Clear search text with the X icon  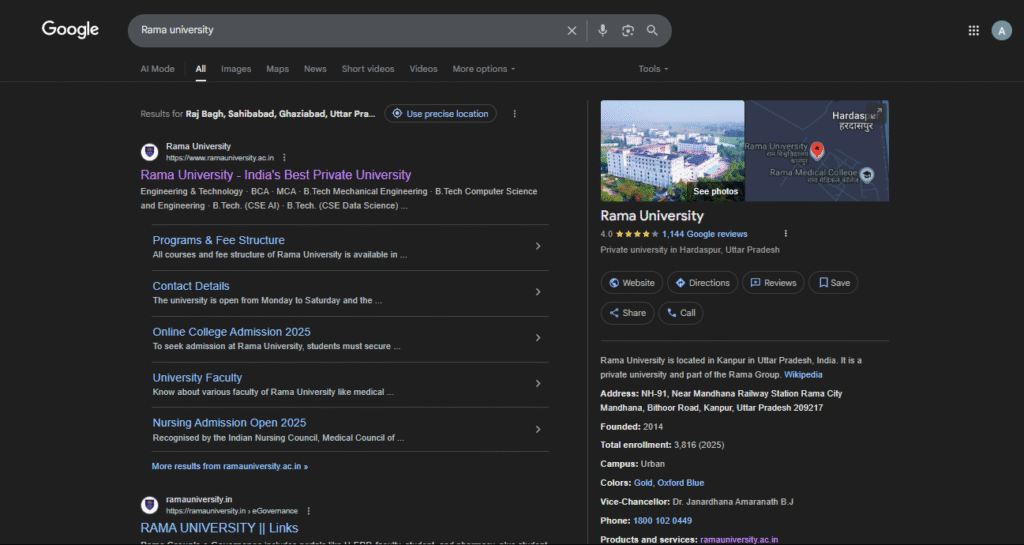572,31
